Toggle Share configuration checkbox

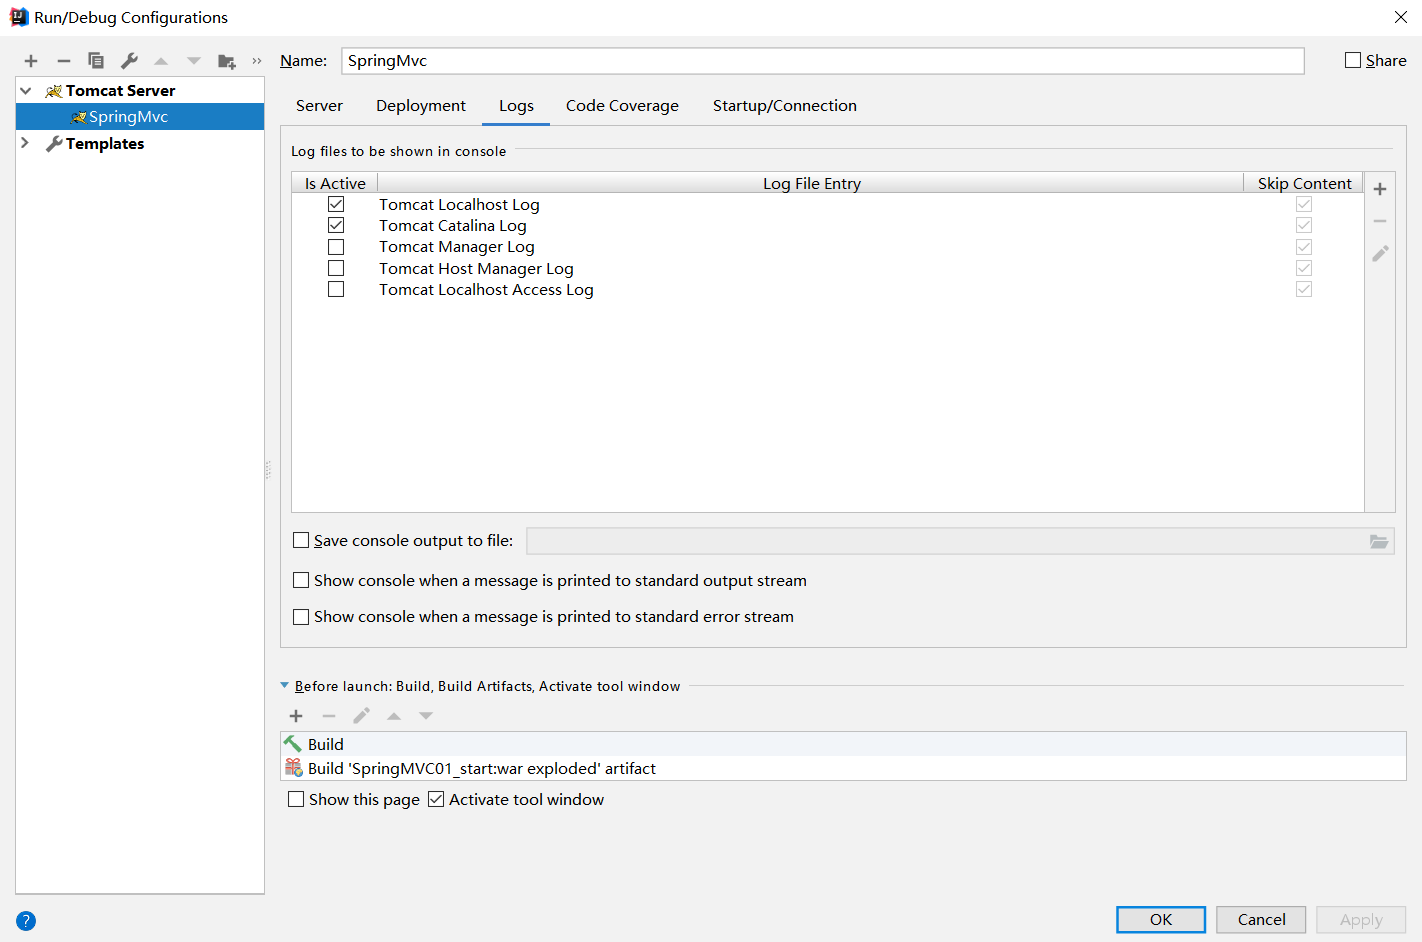(x=1353, y=61)
